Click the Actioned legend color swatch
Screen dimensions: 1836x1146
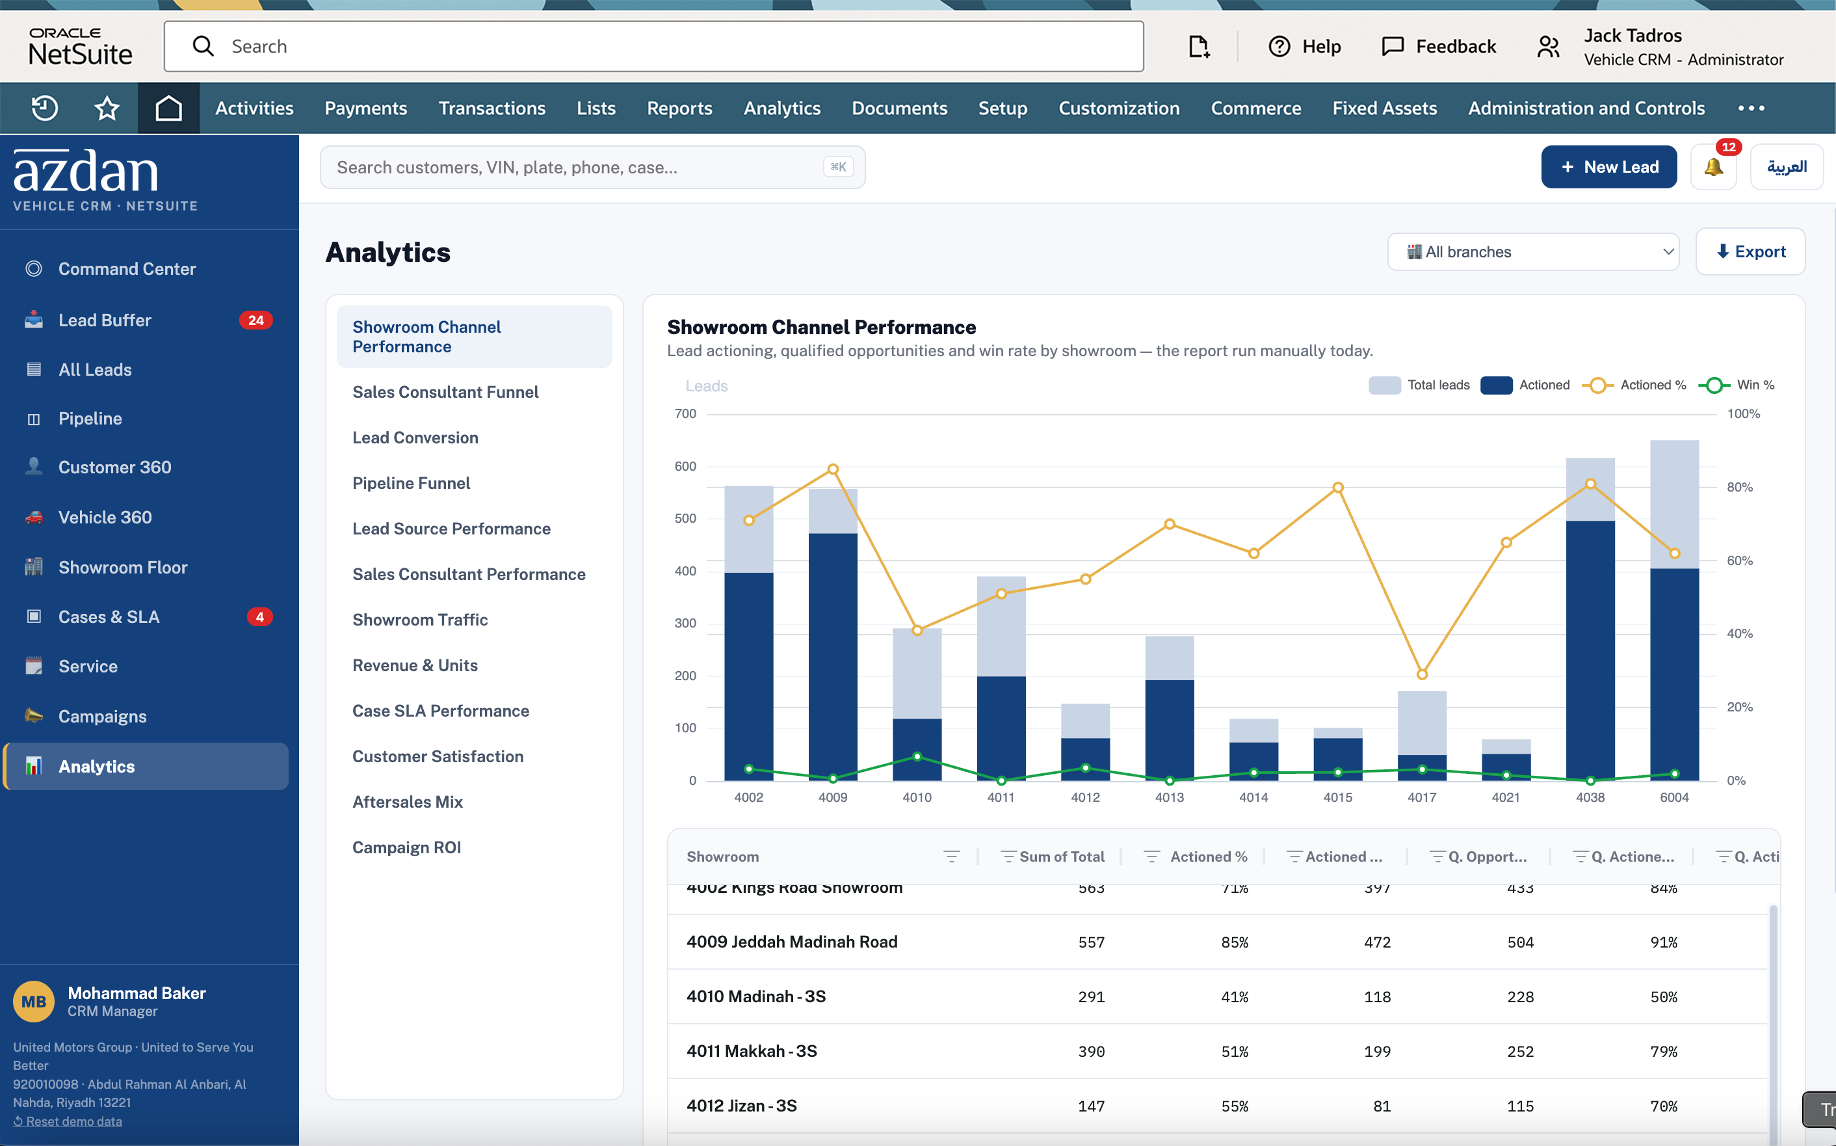point(1496,385)
